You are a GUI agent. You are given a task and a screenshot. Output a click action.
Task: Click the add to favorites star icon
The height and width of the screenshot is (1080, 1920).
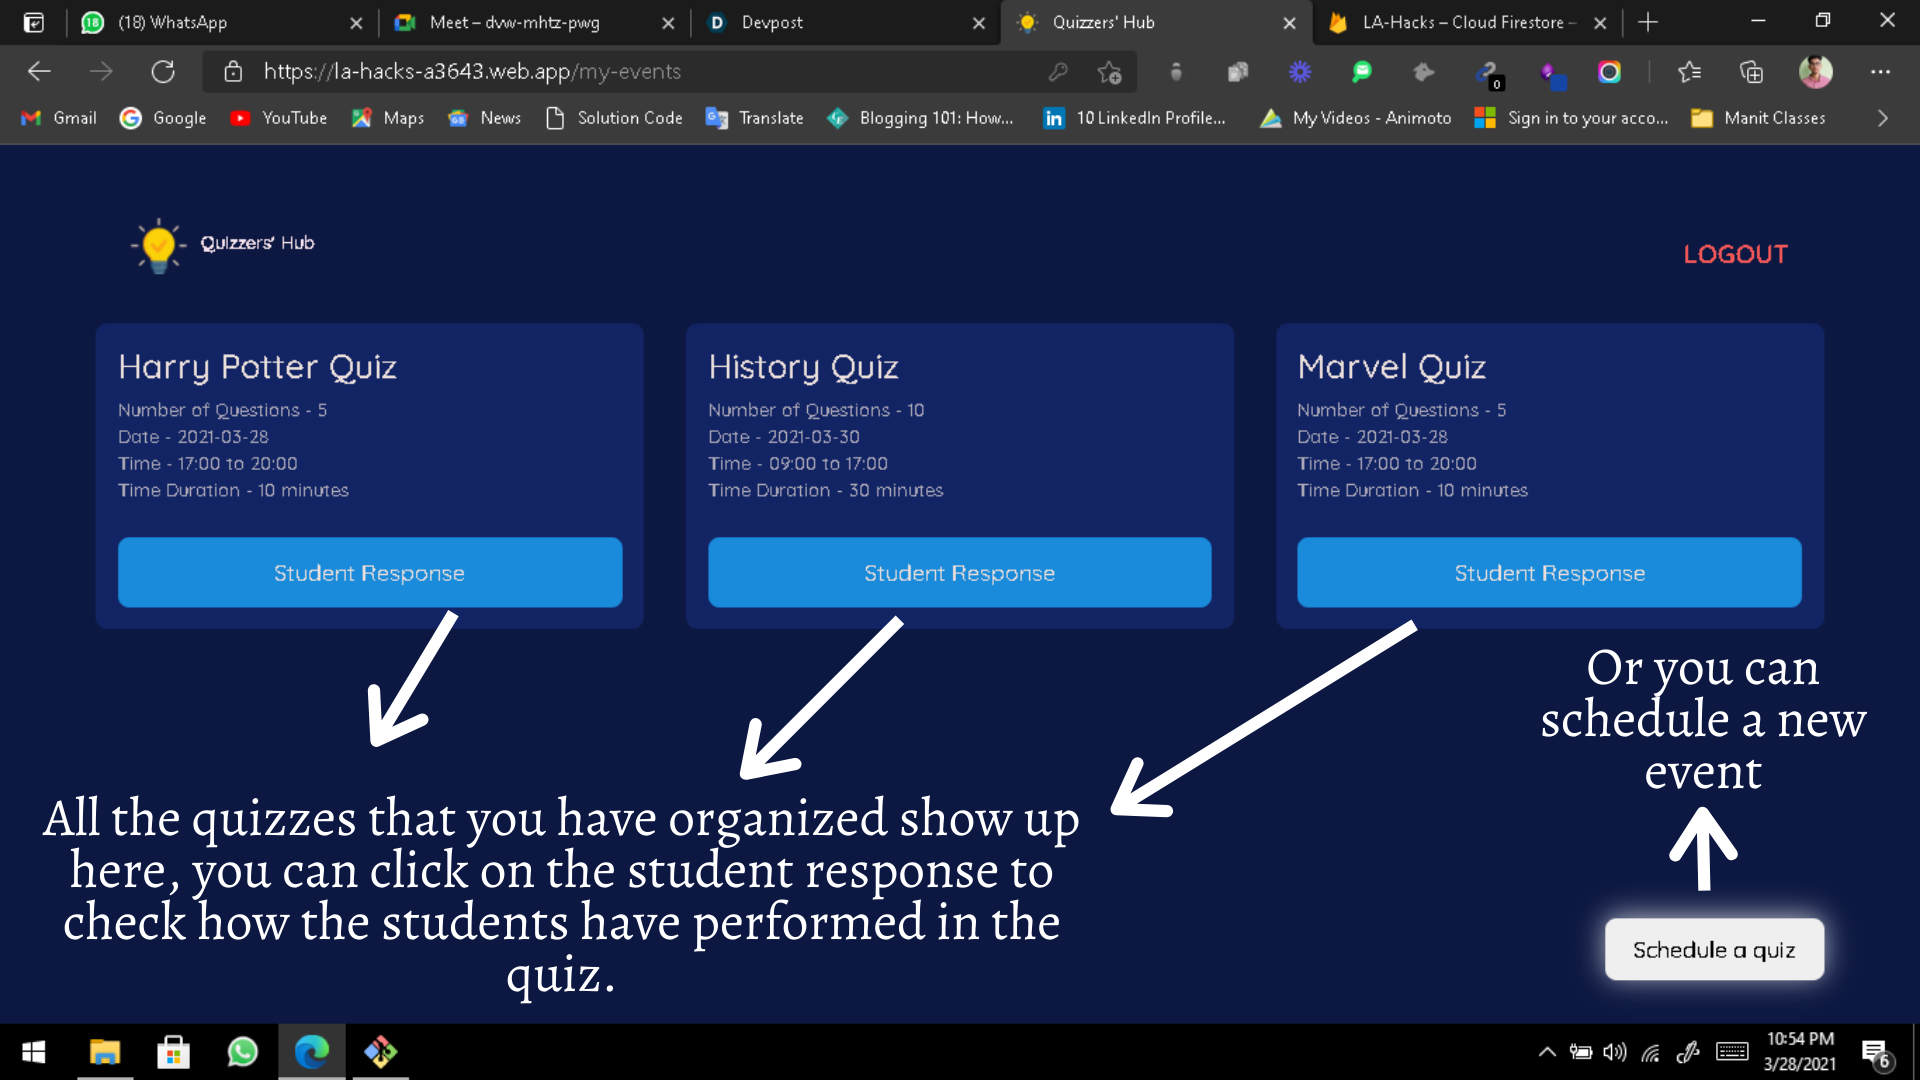[1109, 72]
